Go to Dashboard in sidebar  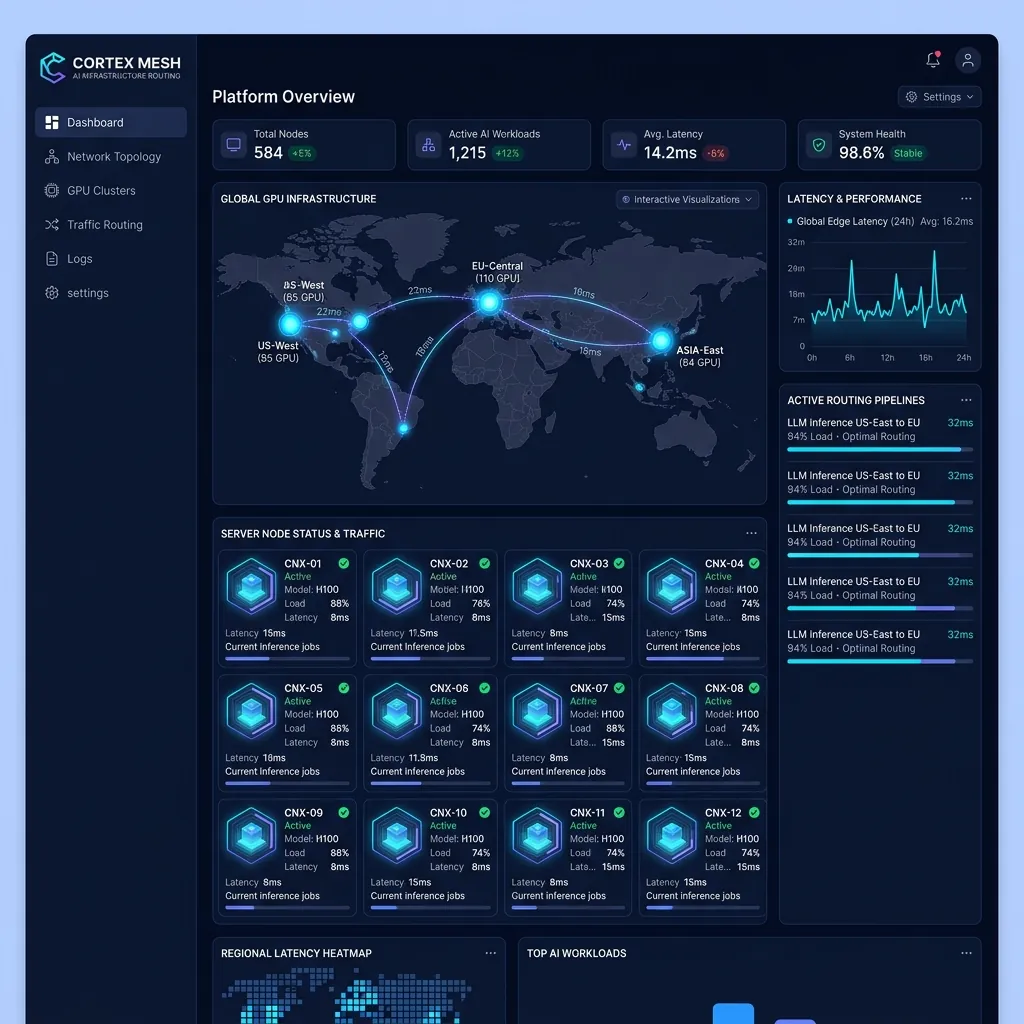pos(111,122)
